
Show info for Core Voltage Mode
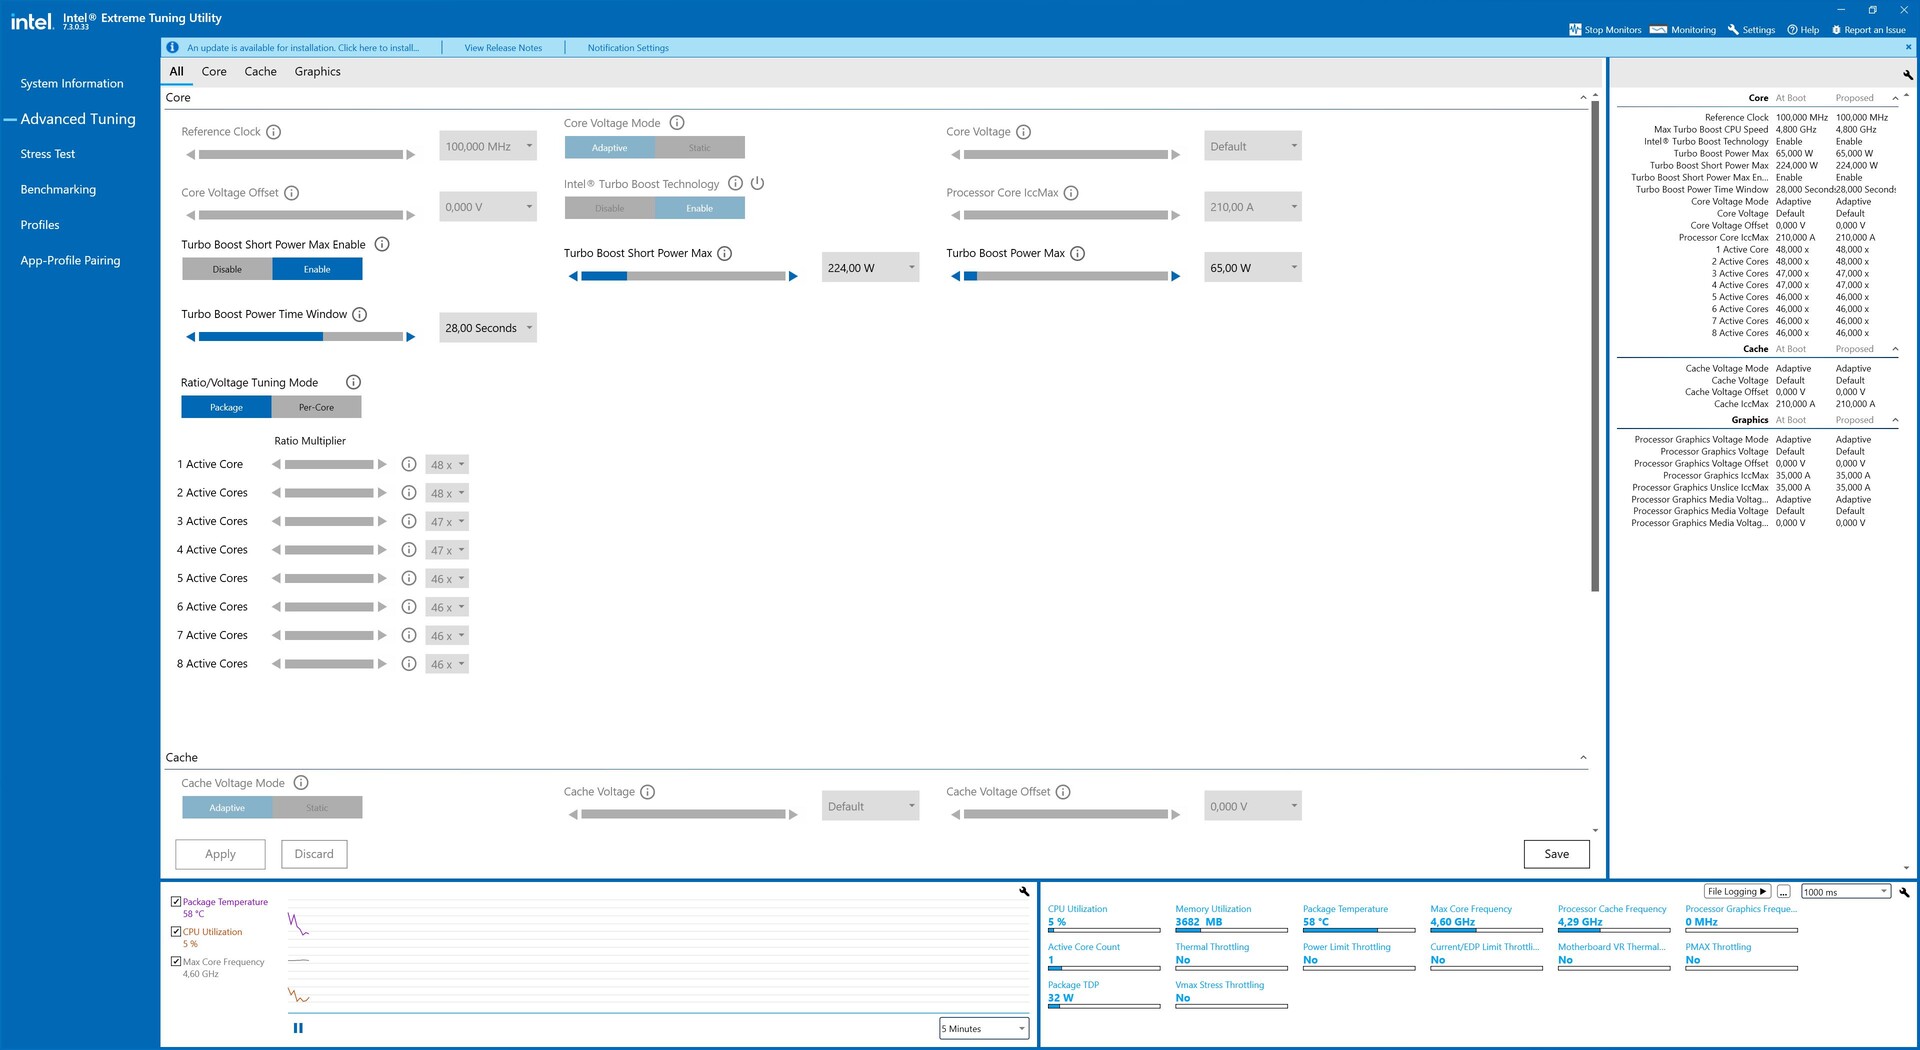(x=677, y=123)
